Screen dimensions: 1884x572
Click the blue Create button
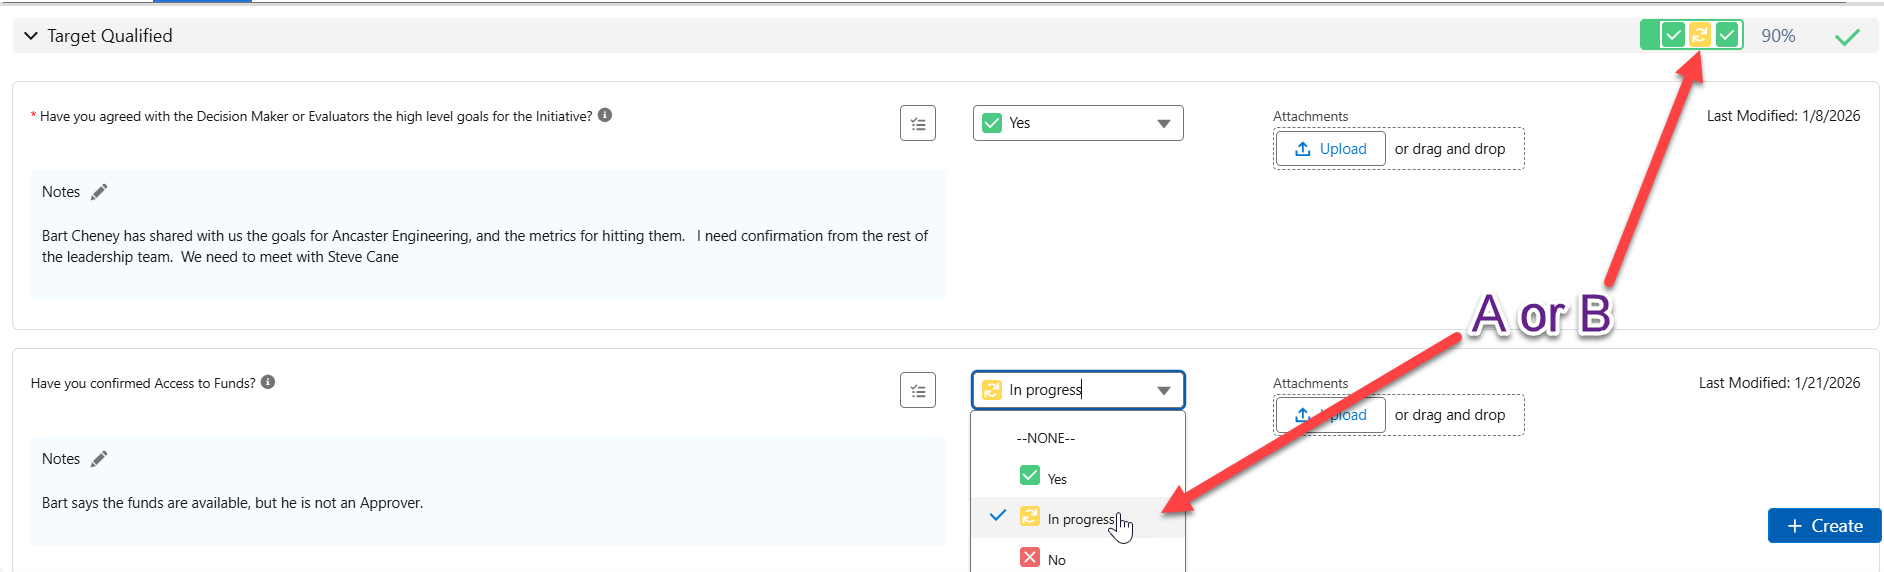coord(1824,526)
